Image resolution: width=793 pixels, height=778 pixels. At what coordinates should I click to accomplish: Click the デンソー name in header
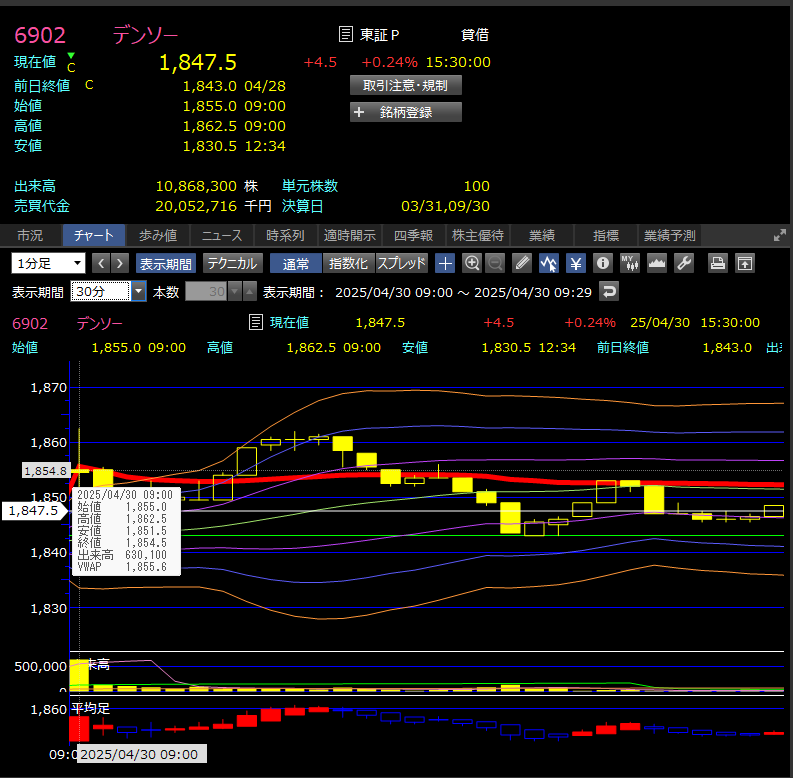pos(145,35)
